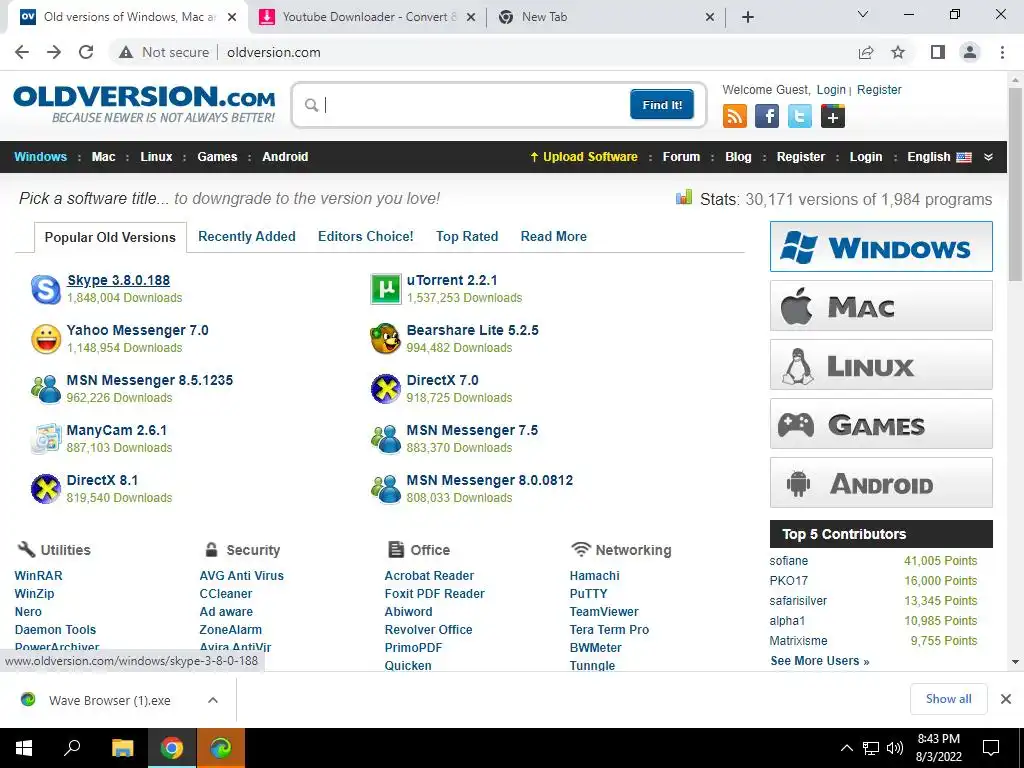Bookmark this page with star icon

(x=898, y=52)
